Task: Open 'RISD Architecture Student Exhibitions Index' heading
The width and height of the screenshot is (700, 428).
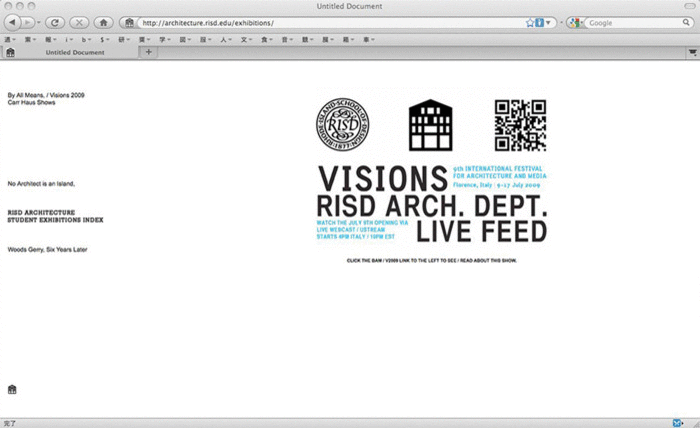Action: point(55,216)
